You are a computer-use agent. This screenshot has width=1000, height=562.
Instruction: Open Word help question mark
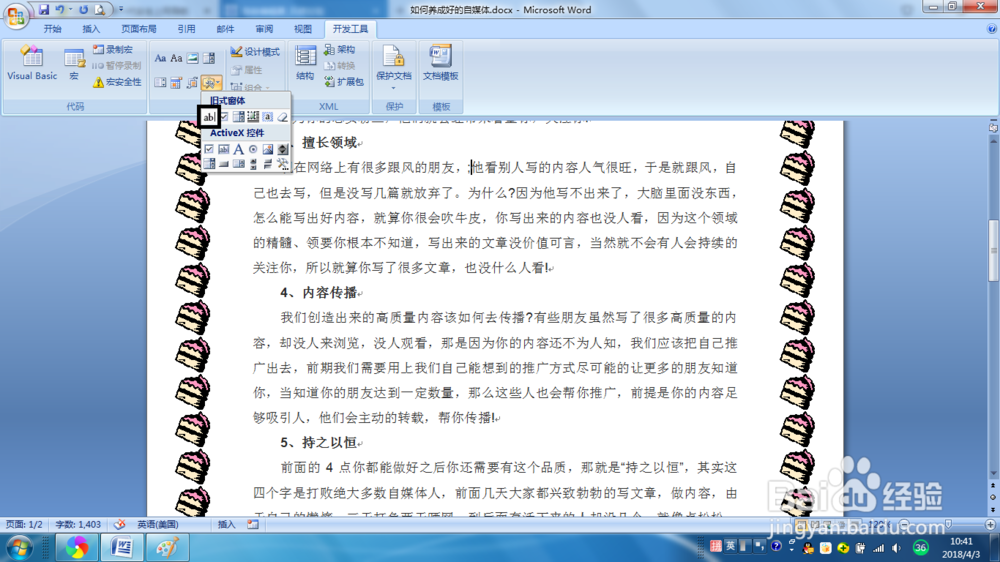tap(991, 29)
